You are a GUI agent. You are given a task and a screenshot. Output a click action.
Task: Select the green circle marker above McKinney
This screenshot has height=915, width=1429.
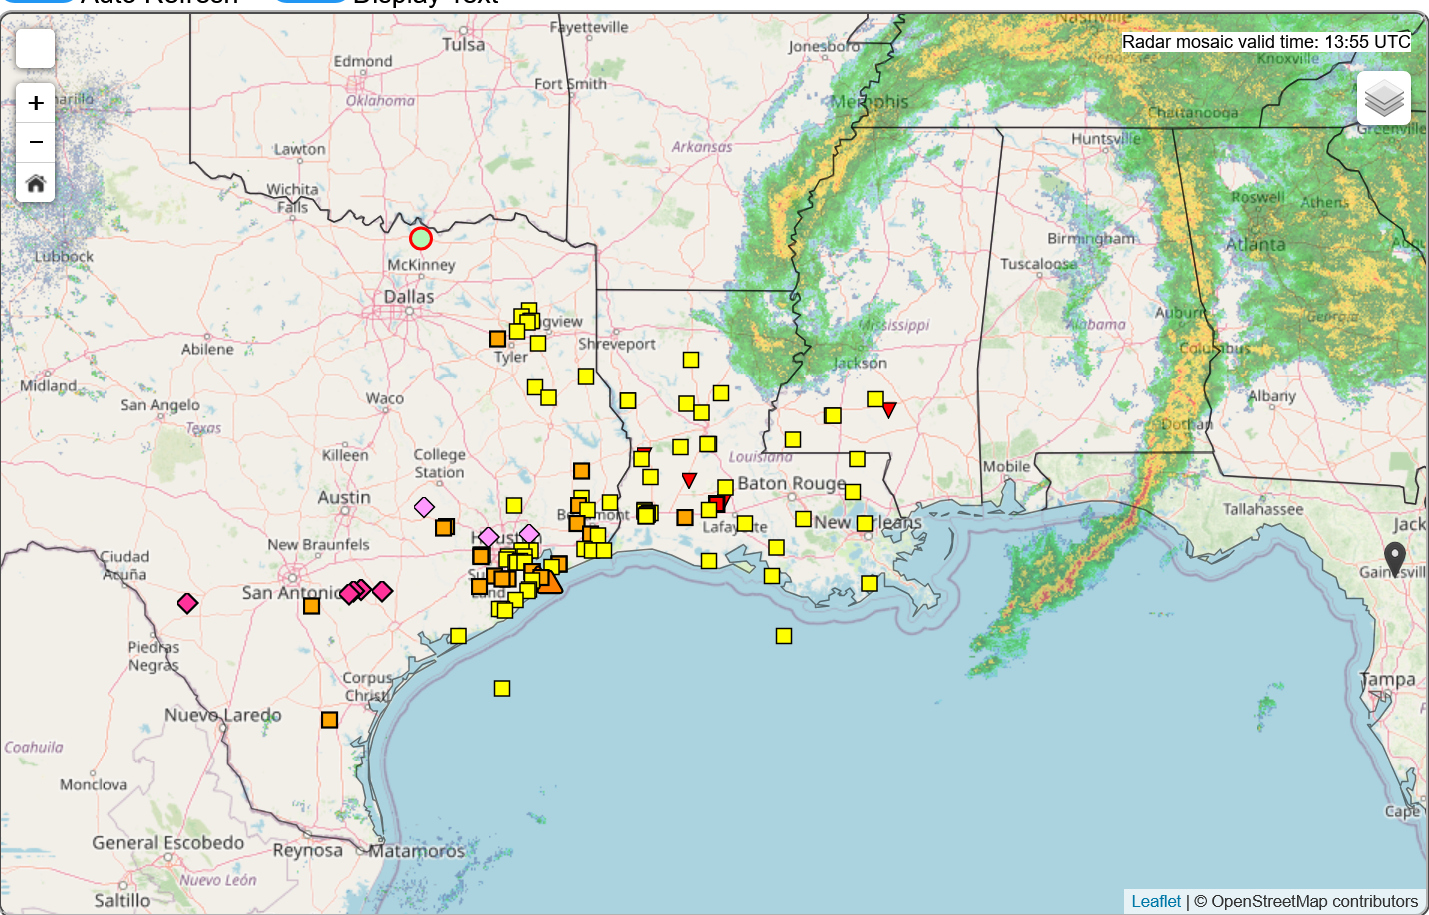pyautogui.click(x=421, y=238)
